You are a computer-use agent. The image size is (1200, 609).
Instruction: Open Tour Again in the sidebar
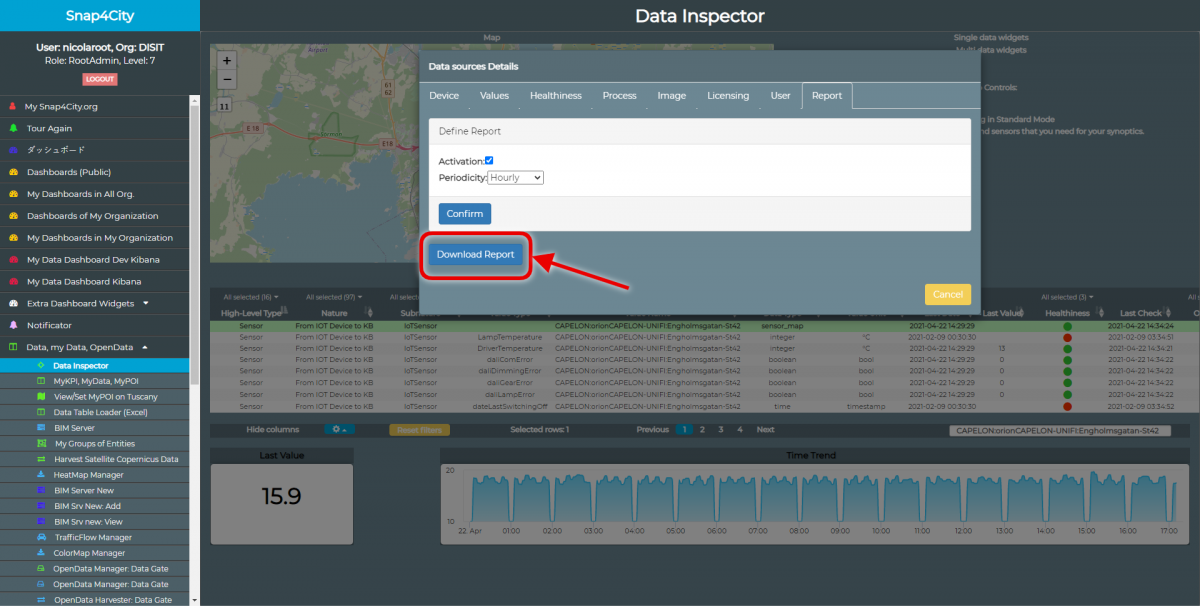(x=48, y=128)
